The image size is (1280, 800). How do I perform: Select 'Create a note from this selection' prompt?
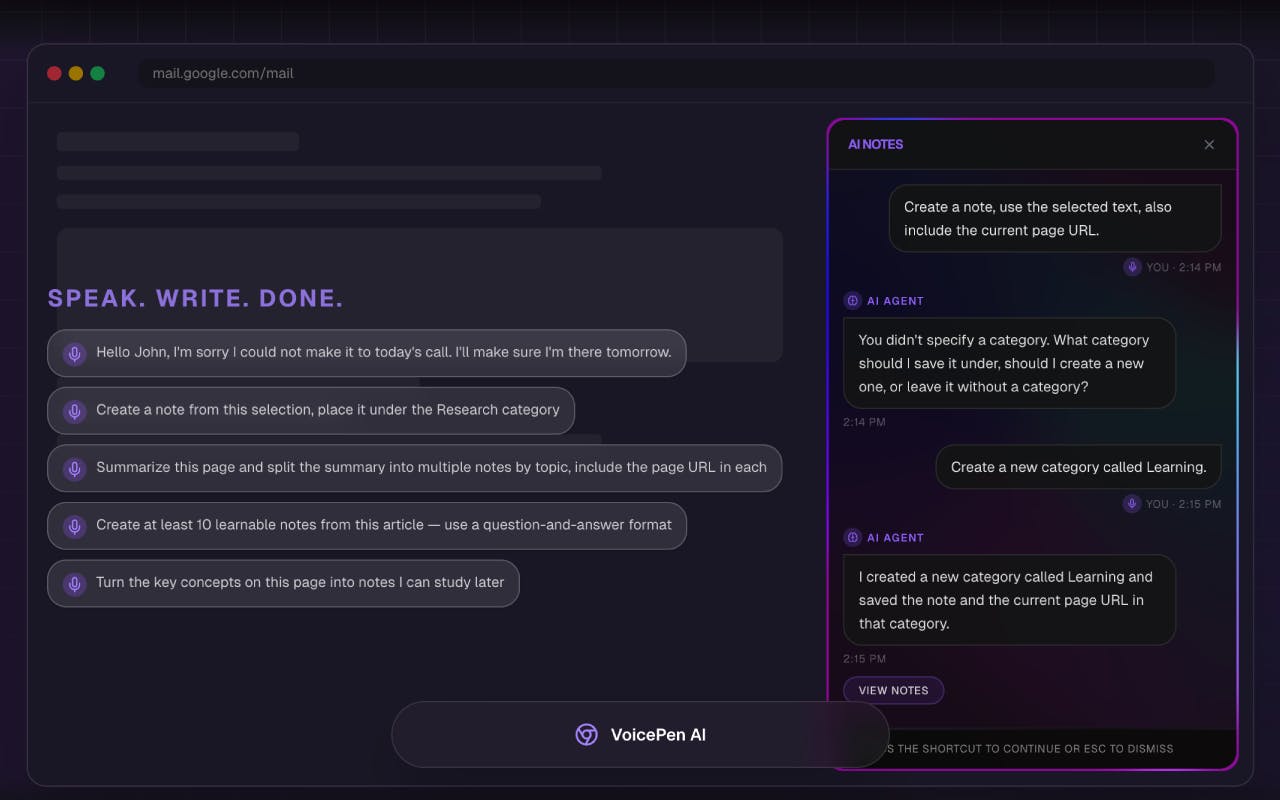pos(311,411)
